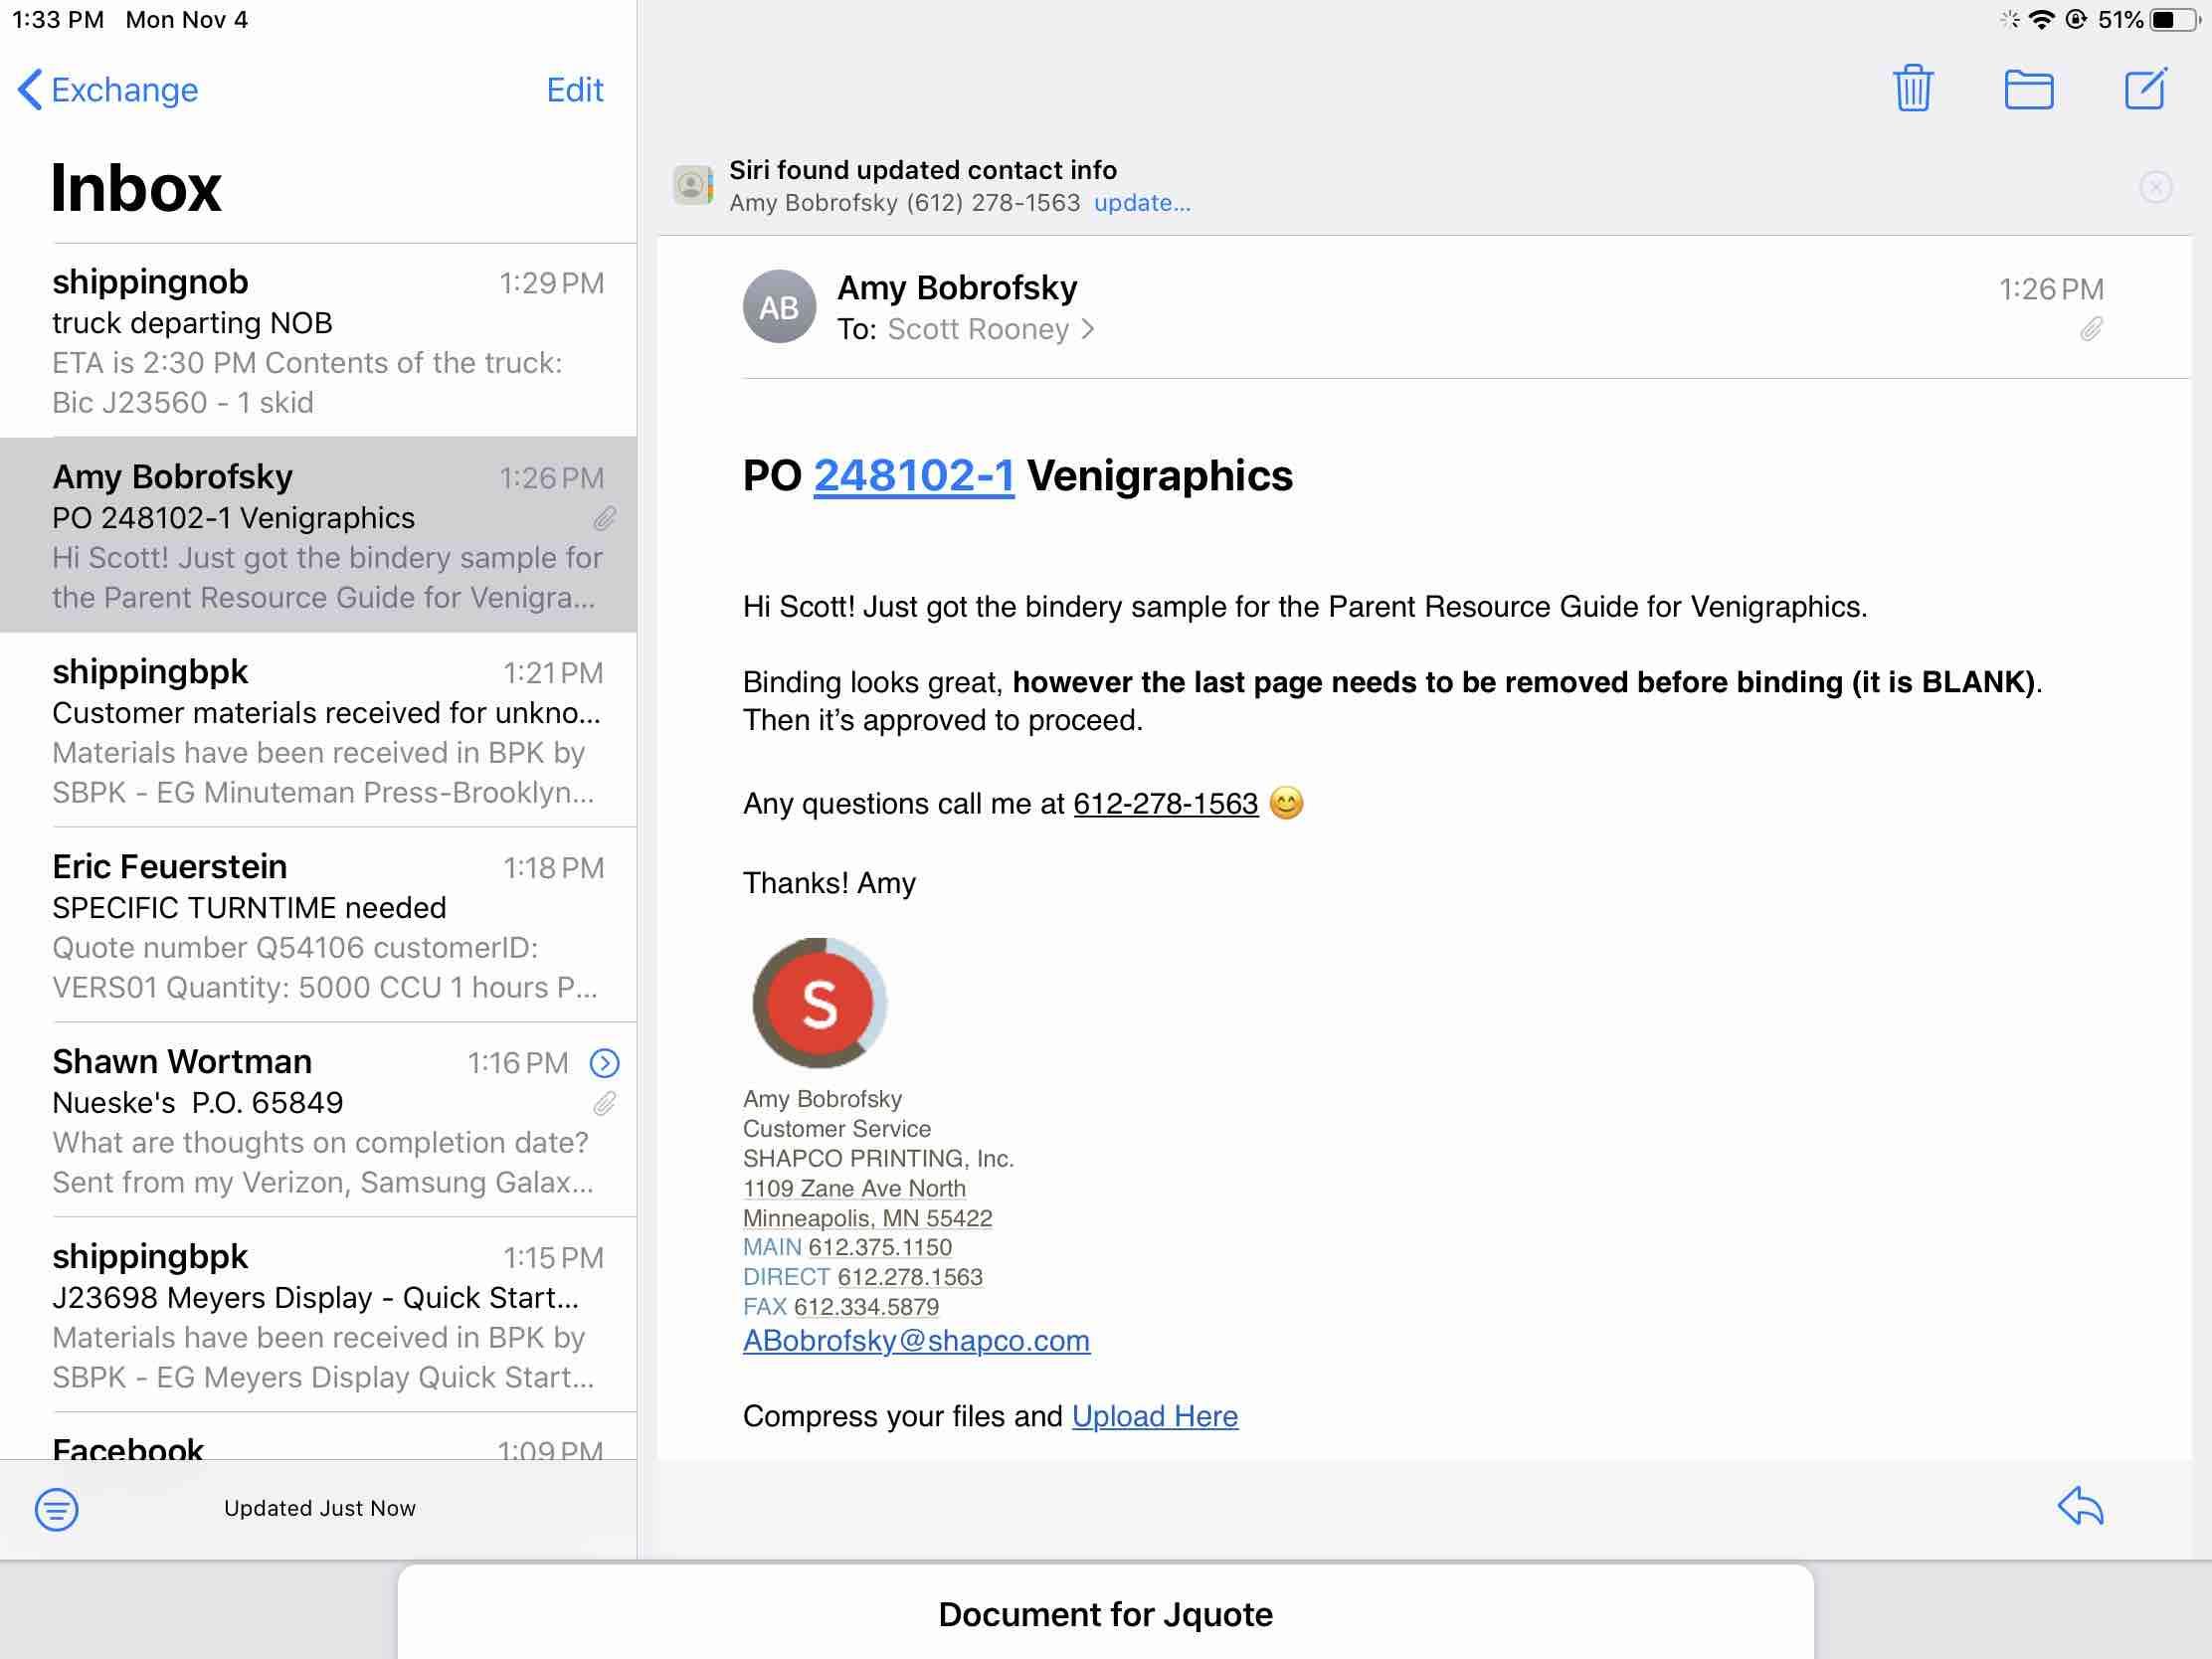The height and width of the screenshot is (1659, 2212).
Task: Tap the Document for Jquote draft bar
Action: 1105,1613
